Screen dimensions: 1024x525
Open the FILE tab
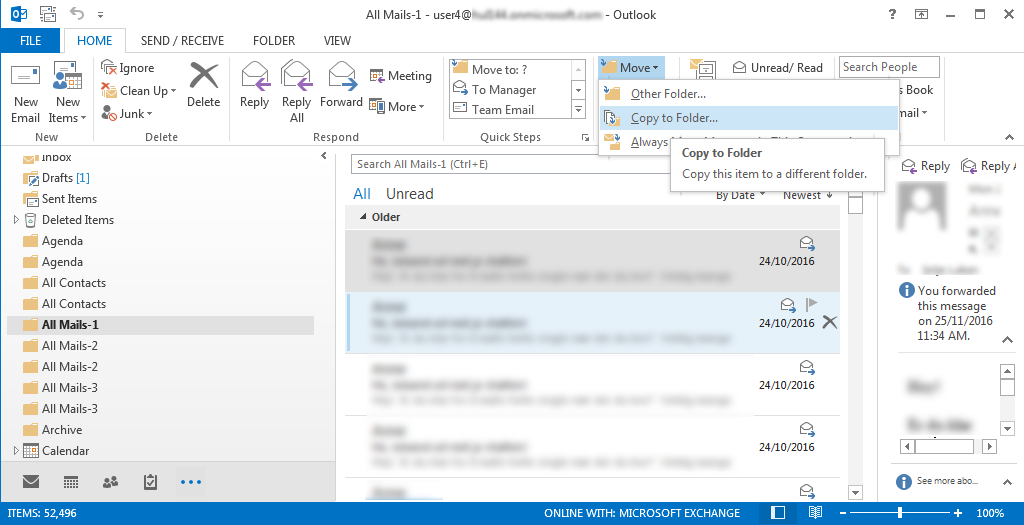(x=30, y=40)
